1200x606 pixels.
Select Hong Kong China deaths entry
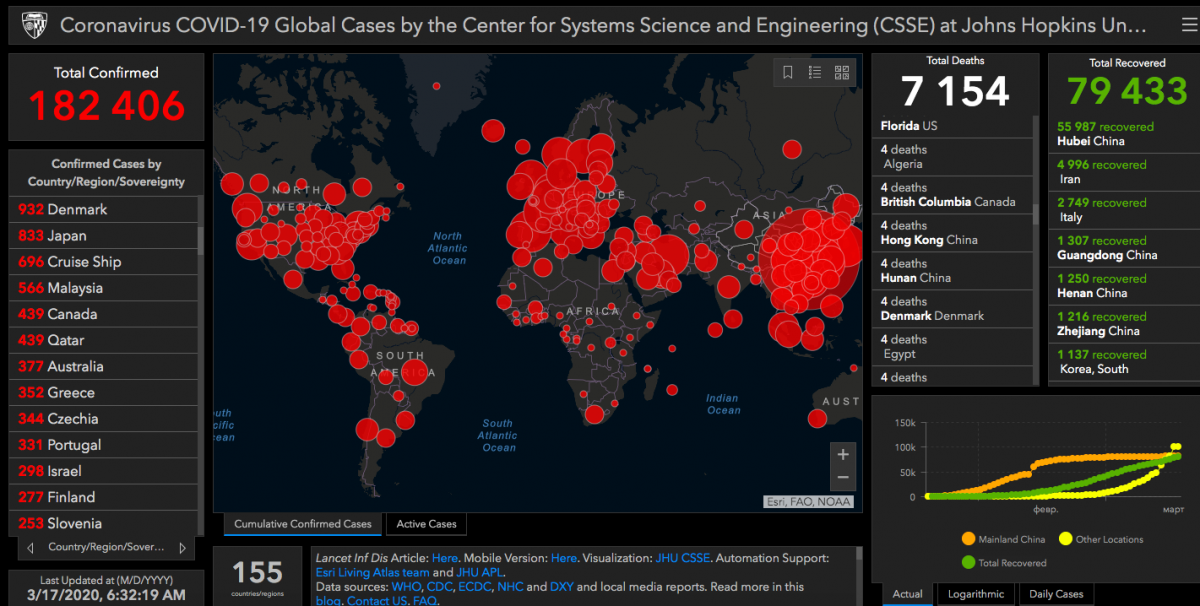tap(953, 233)
